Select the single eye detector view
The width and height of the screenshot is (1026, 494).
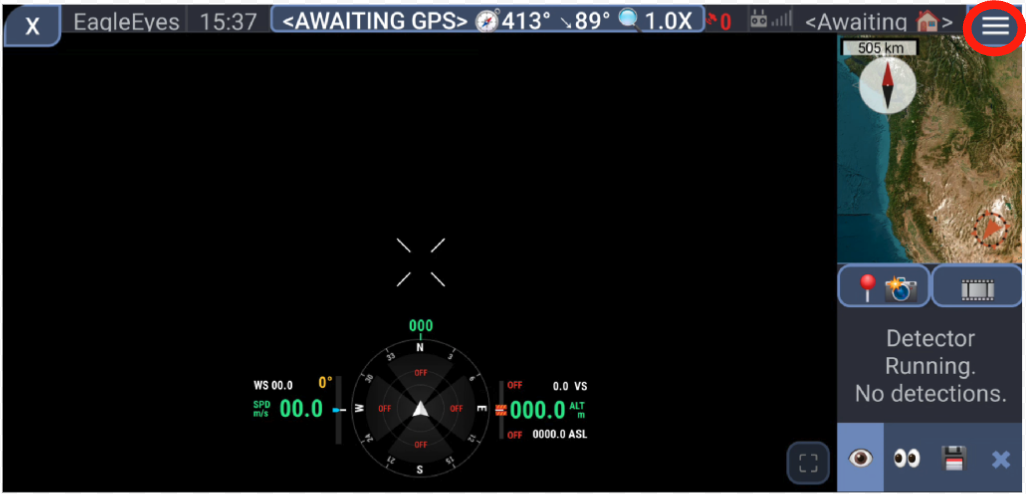click(860, 458)
